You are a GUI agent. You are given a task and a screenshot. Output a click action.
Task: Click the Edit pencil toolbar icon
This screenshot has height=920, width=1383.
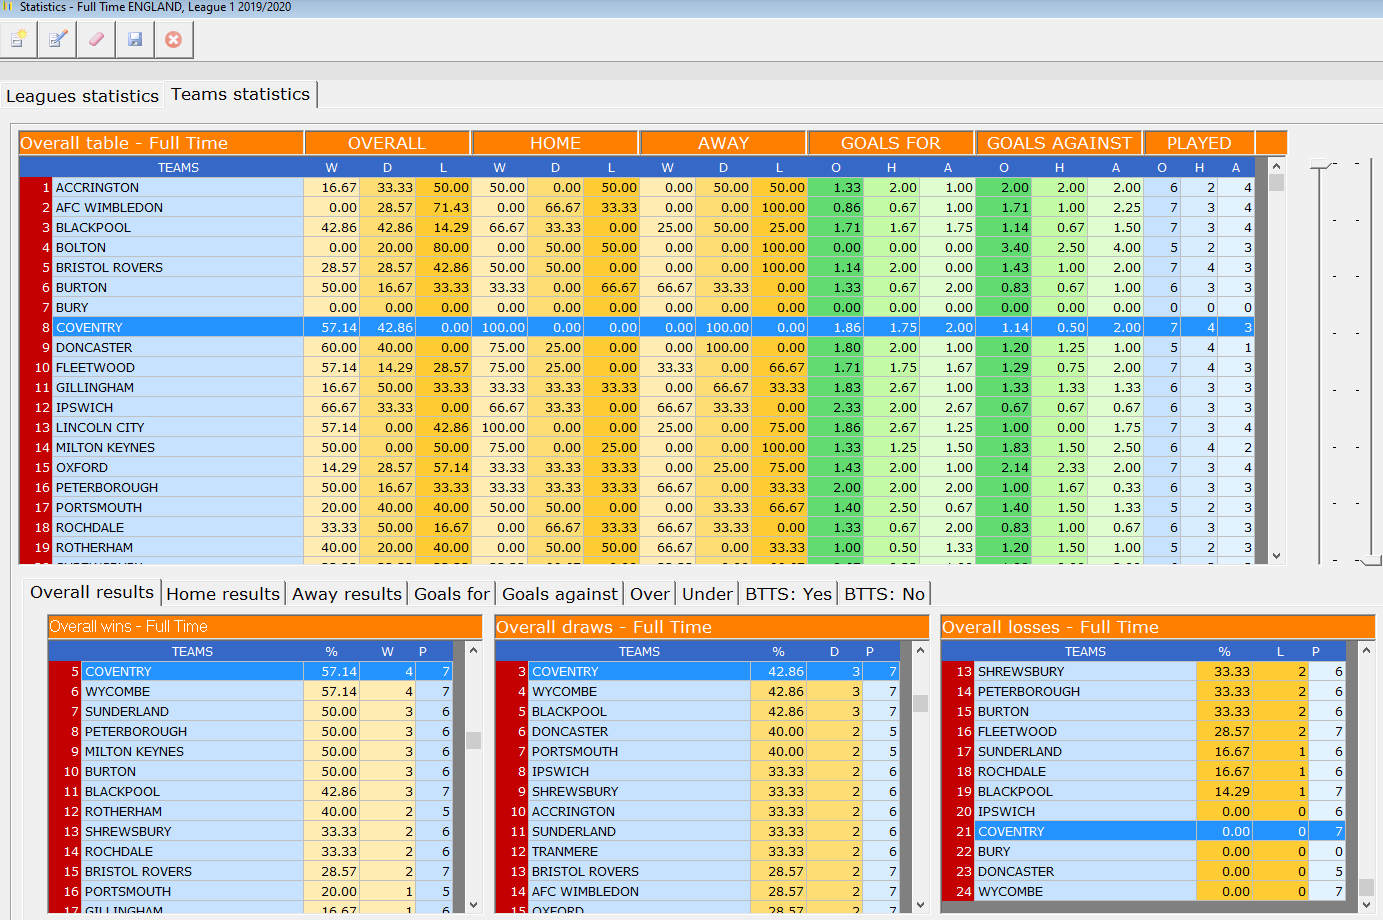pos(57,39)
